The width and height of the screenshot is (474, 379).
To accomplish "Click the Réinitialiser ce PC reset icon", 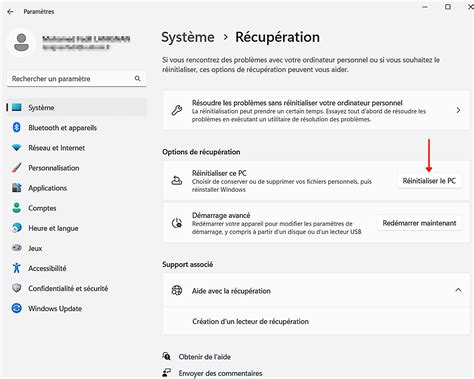I will tap(177, 181).
